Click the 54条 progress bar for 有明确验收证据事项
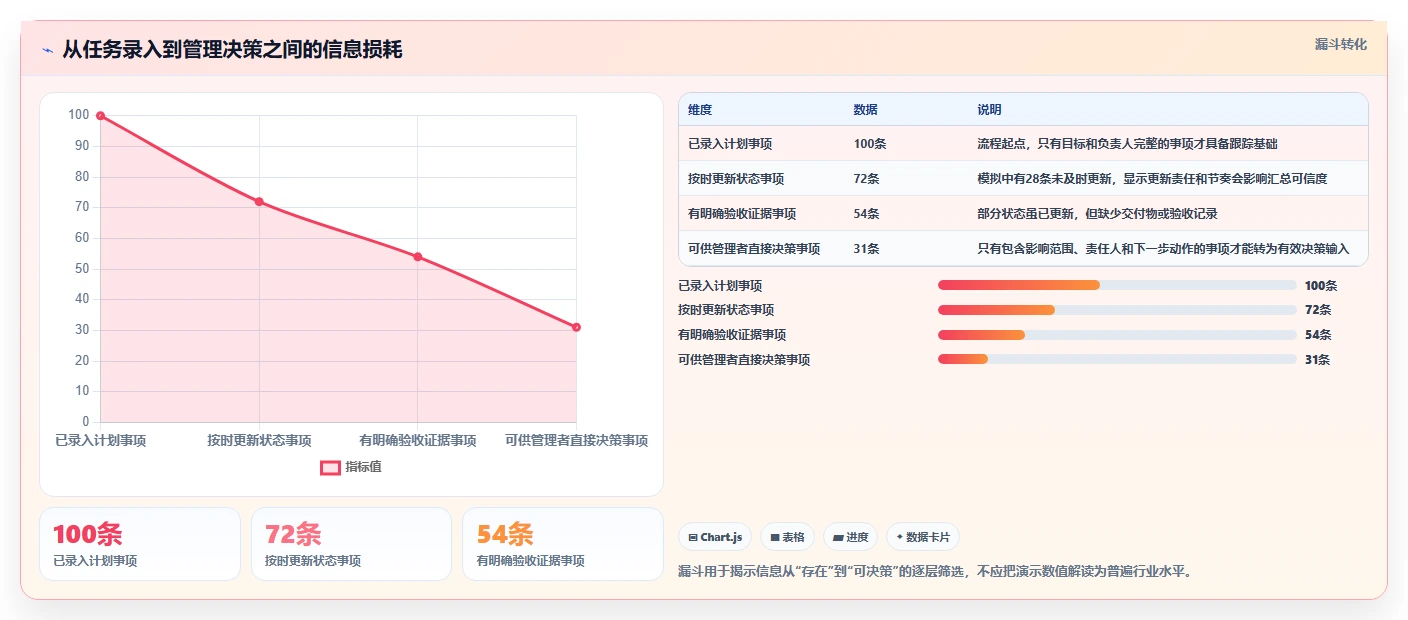The image size is (1408, 620). point(1117,334)
